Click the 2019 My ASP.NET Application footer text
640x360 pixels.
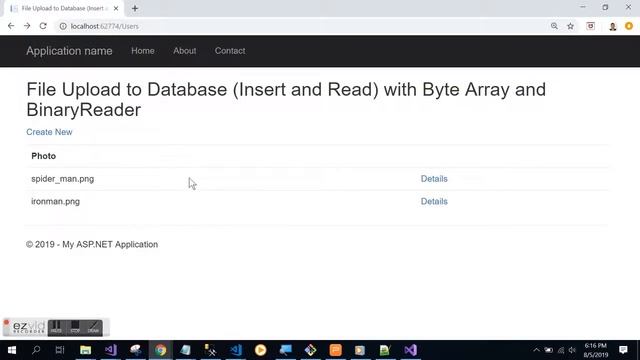pyautogui.click(x=92, y=244)
